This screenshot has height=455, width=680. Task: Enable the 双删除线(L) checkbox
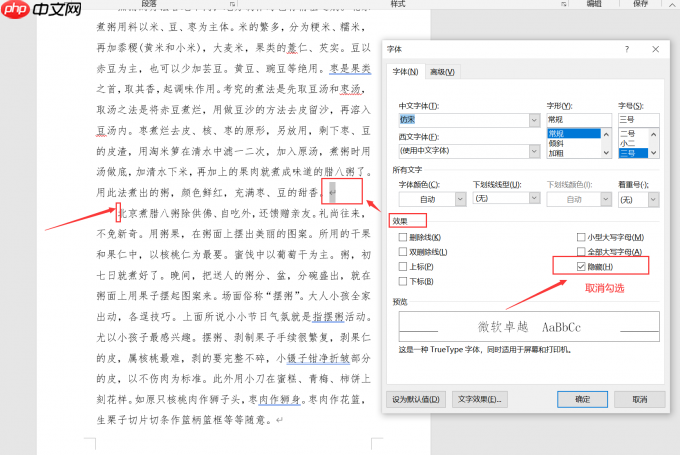coord(403,252)
